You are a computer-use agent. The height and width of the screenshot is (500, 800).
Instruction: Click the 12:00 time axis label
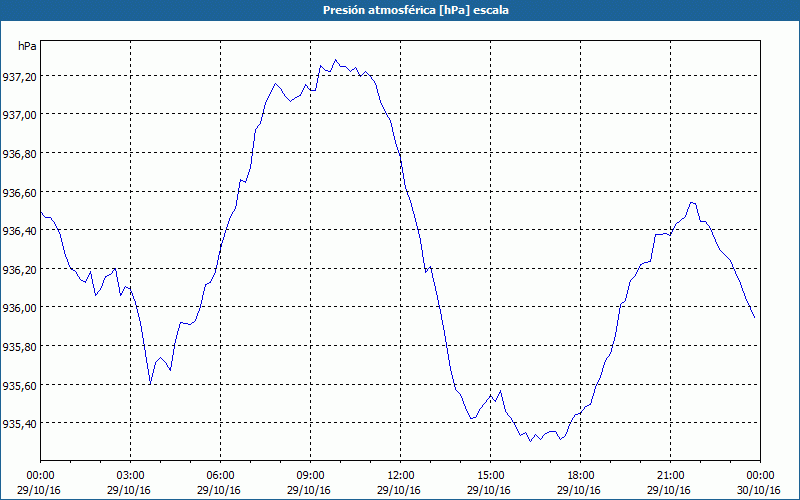[x=401, y=476]
